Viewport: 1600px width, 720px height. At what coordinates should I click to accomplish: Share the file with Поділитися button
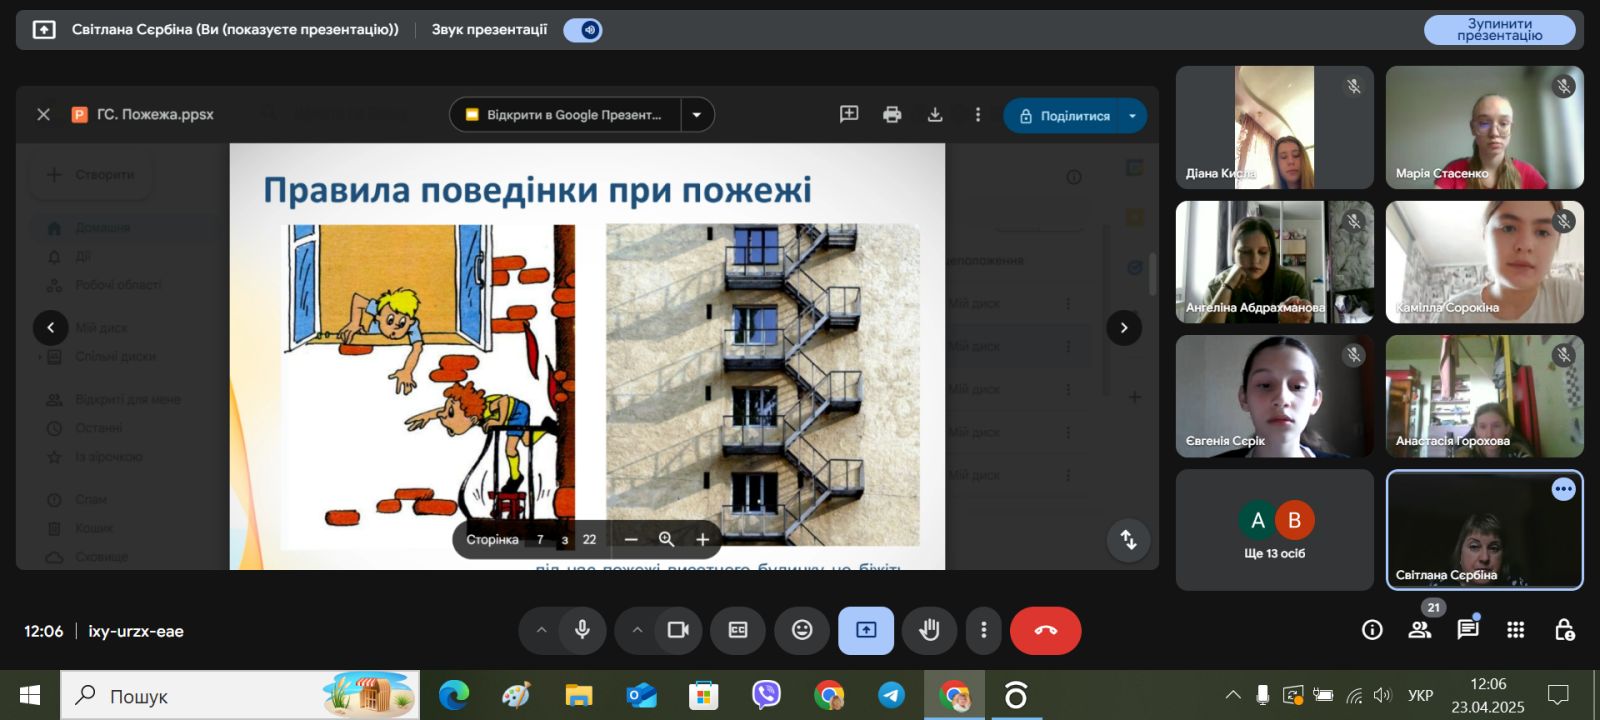coord(1064,116)
